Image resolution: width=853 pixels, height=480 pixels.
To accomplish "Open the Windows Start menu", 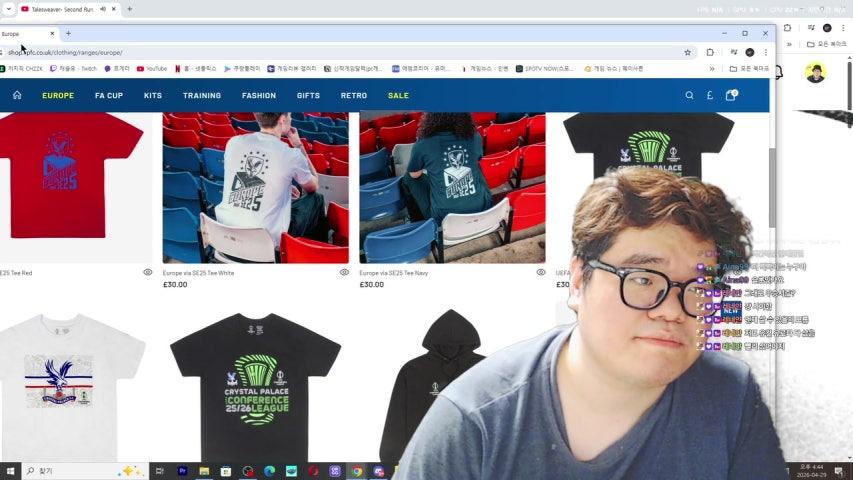I will pos(10,471).
